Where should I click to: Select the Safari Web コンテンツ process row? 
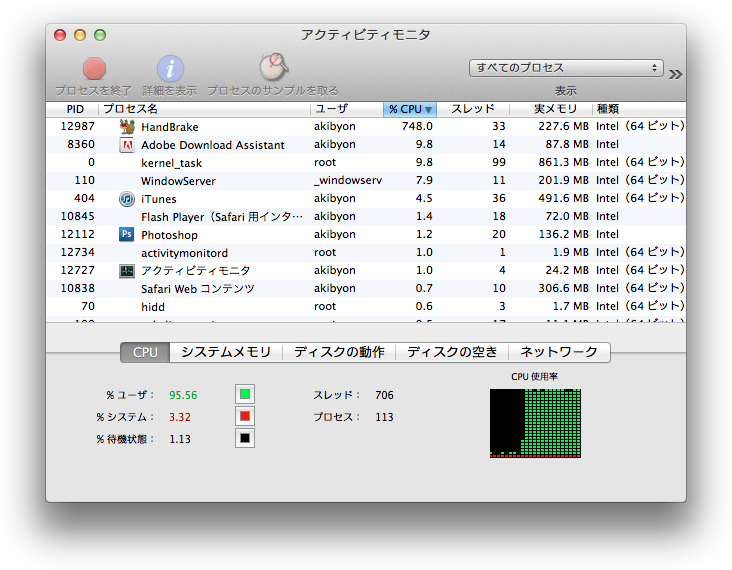coord(366,289)
